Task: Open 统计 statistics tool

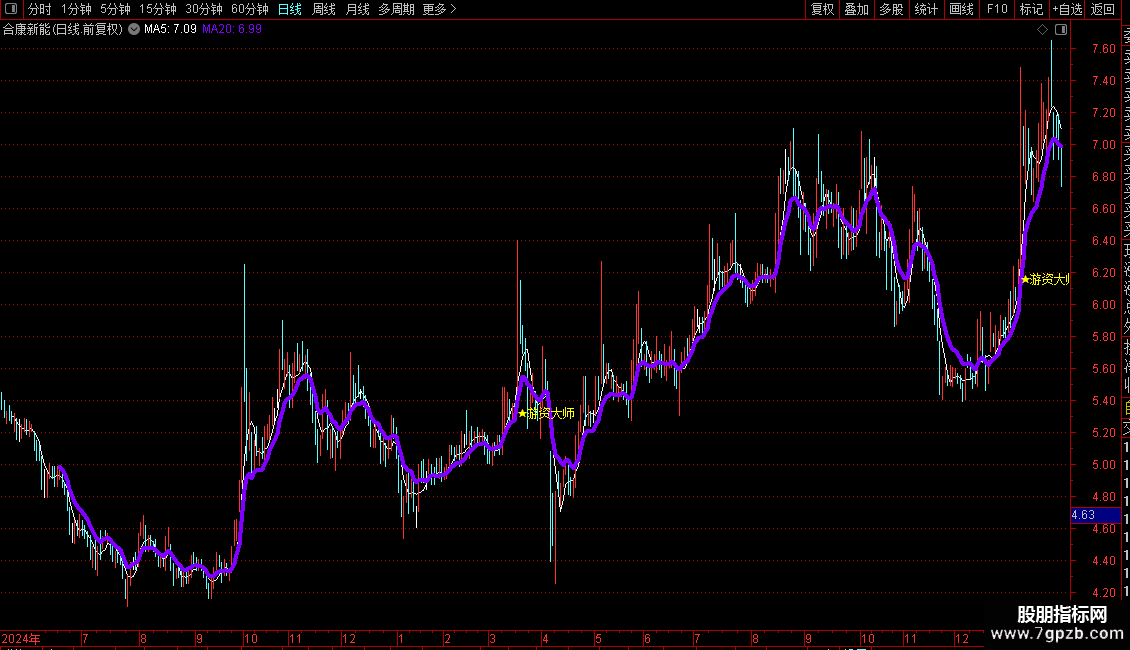Action: click(x=926, y=9)
